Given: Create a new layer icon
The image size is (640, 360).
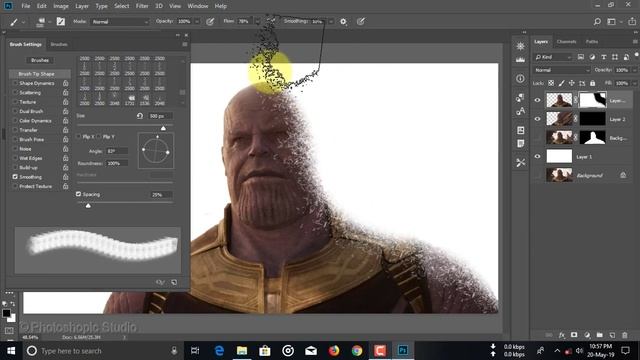Looking at the screenshot, I should (x=612, y=335).
